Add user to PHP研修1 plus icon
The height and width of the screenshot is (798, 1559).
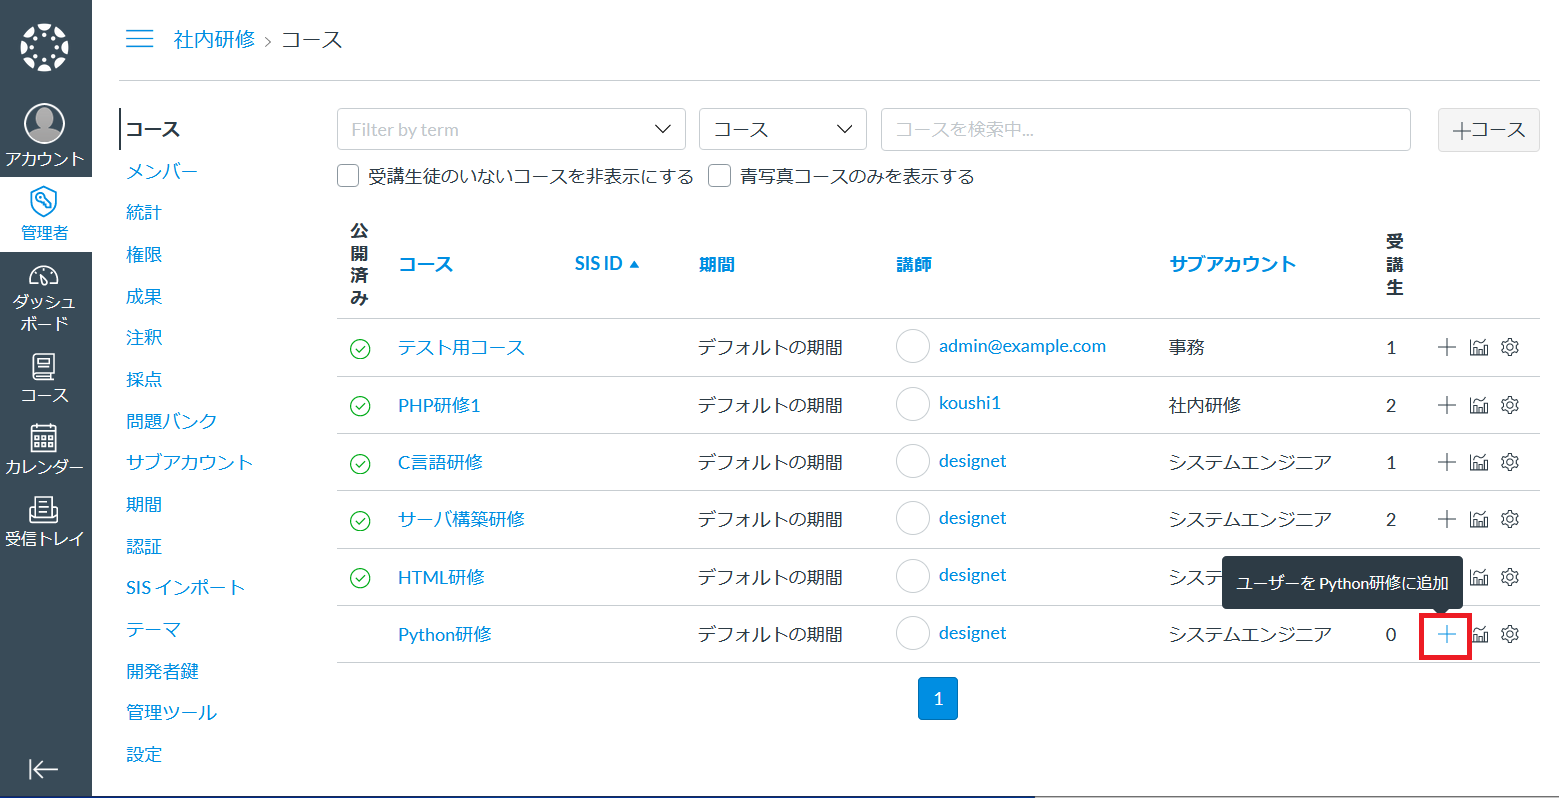pyautogui.click(x=1446, y=405)
